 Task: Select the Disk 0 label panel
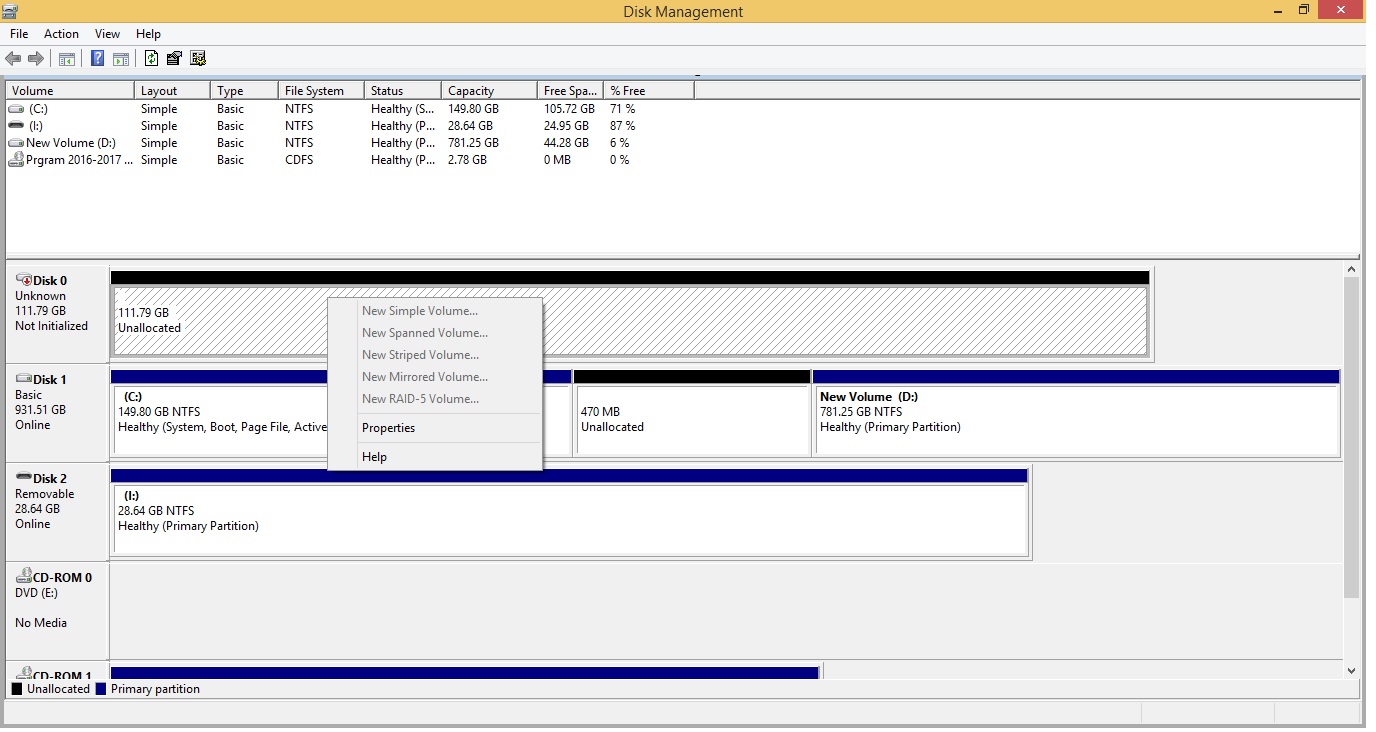(x=57, y=312)
